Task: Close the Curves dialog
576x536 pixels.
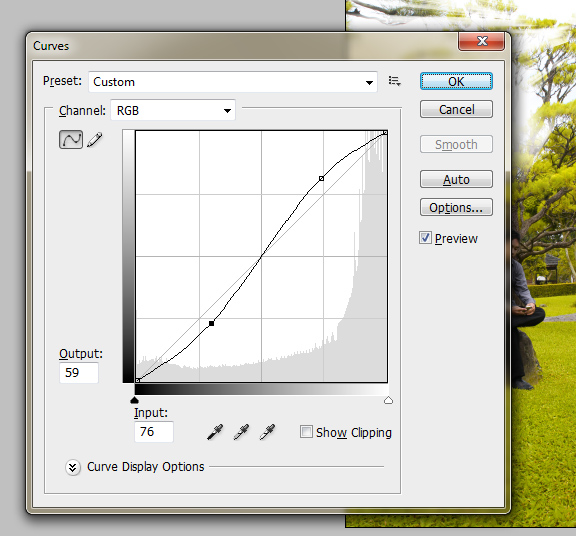Action: pos(482,40)
